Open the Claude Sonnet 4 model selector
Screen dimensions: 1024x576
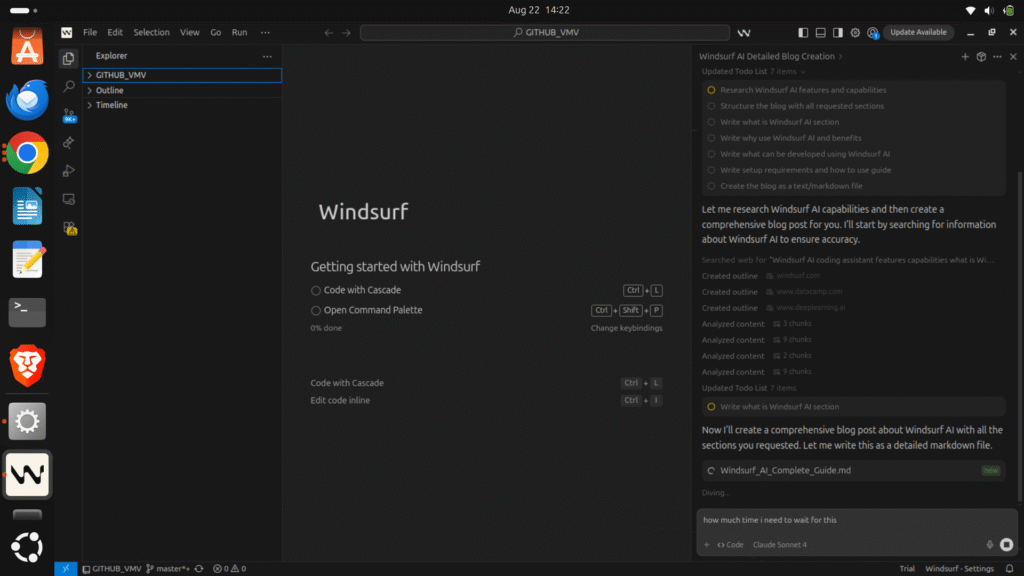[x=780, y=545]
